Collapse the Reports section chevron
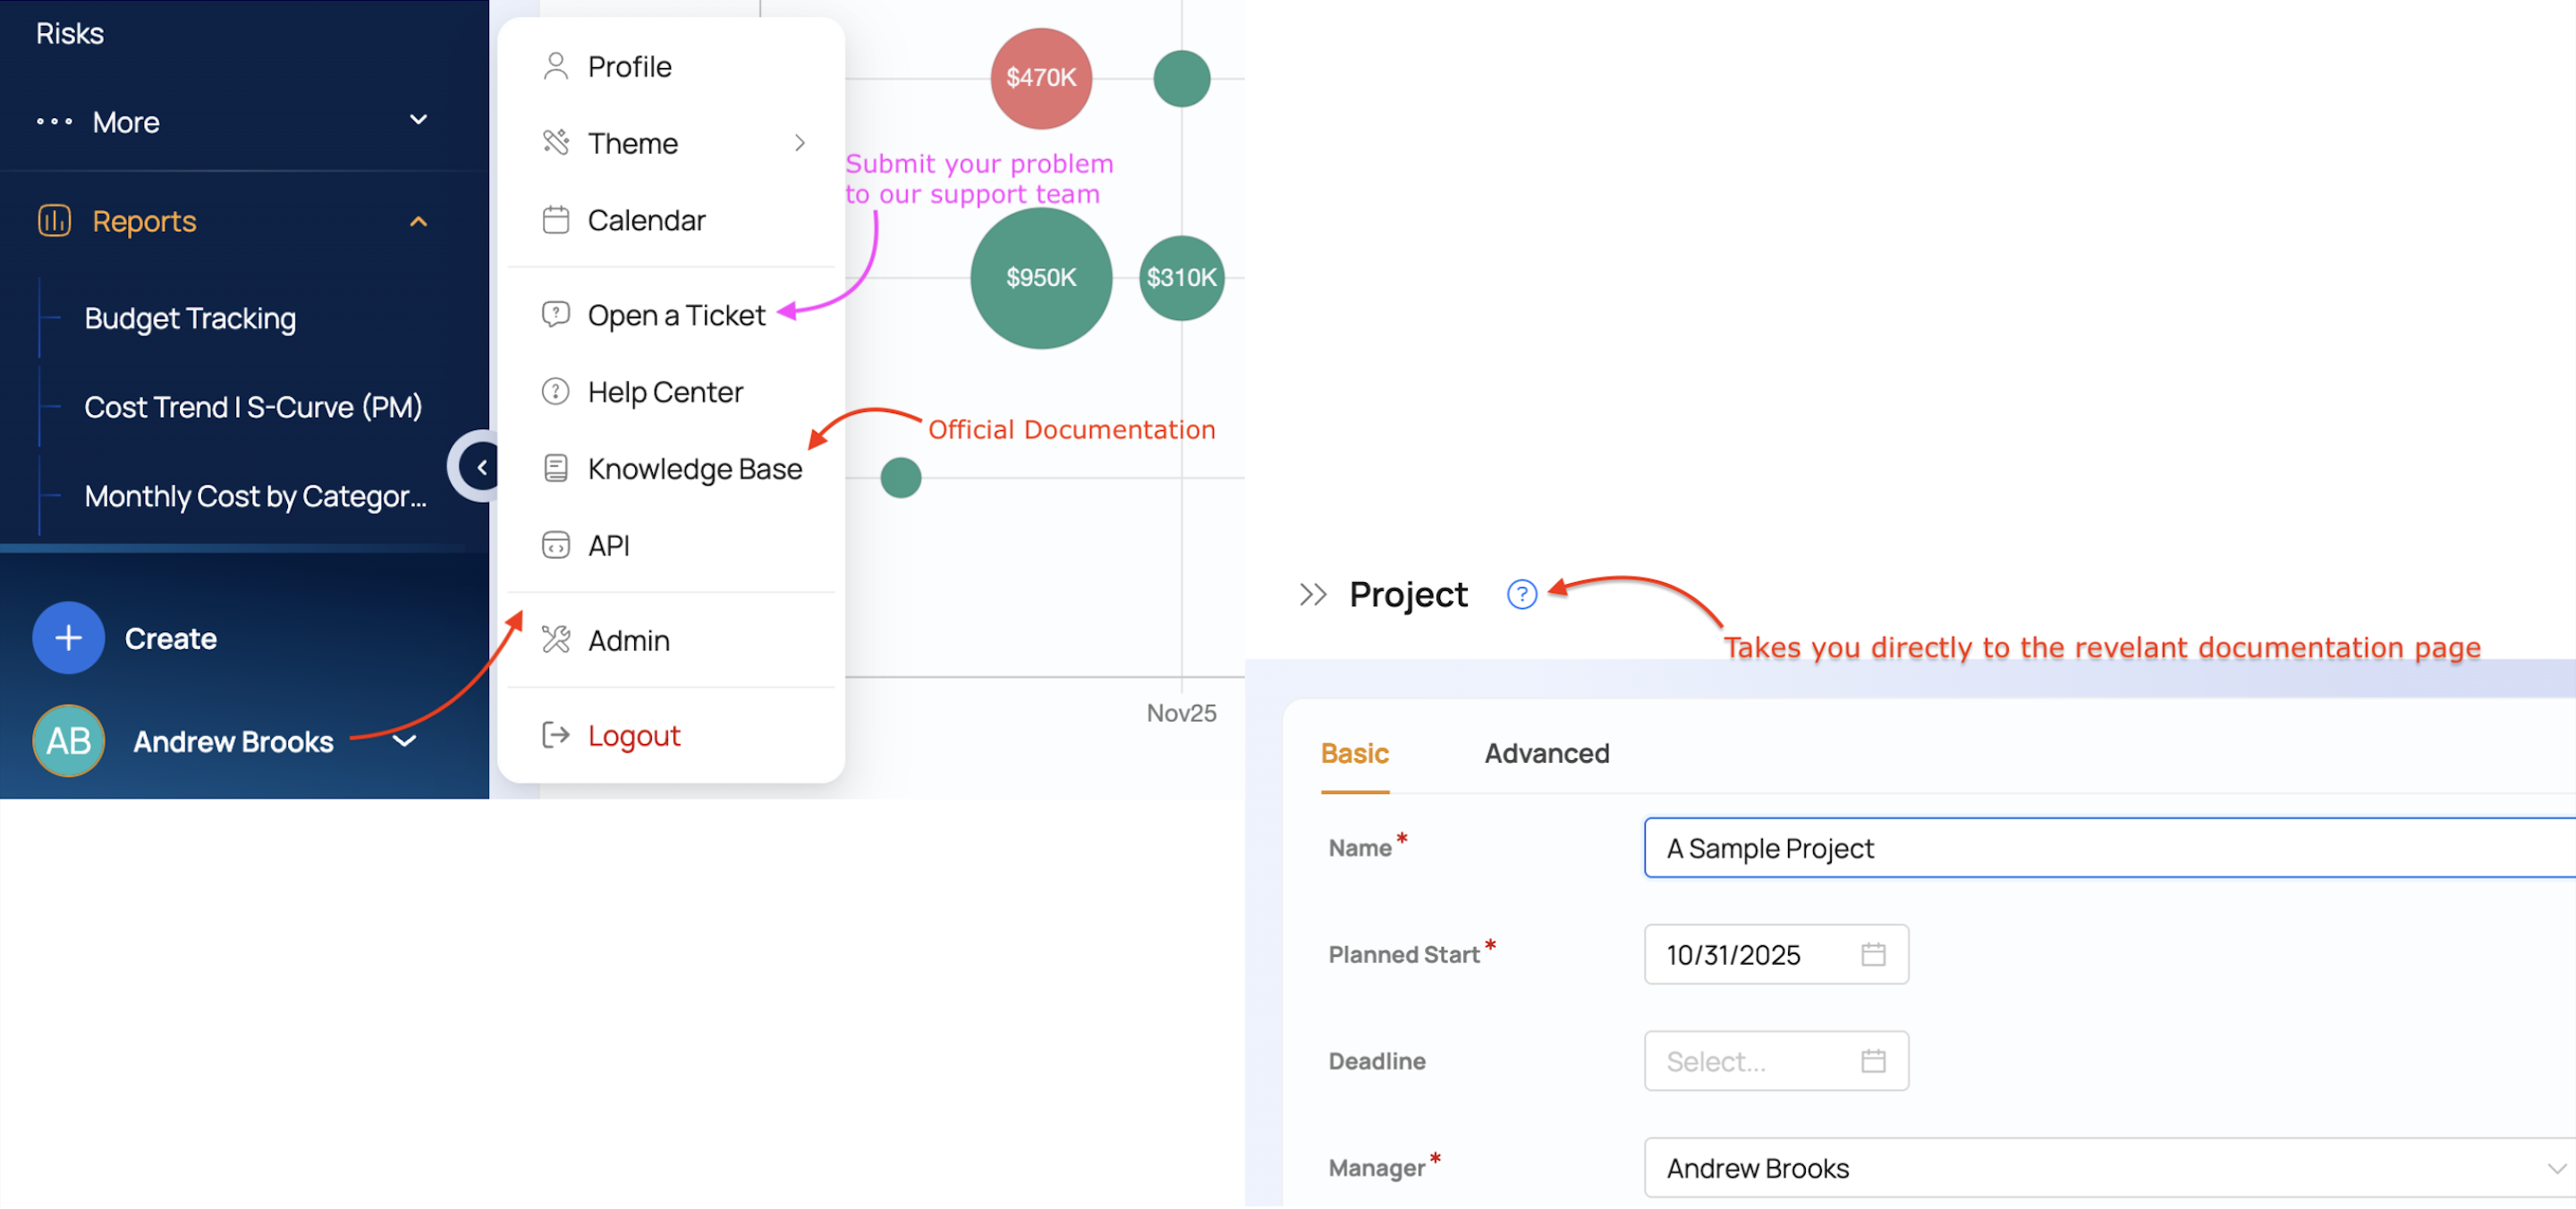This screenshot has width=2576, height=1209. (x=418, y=221)
